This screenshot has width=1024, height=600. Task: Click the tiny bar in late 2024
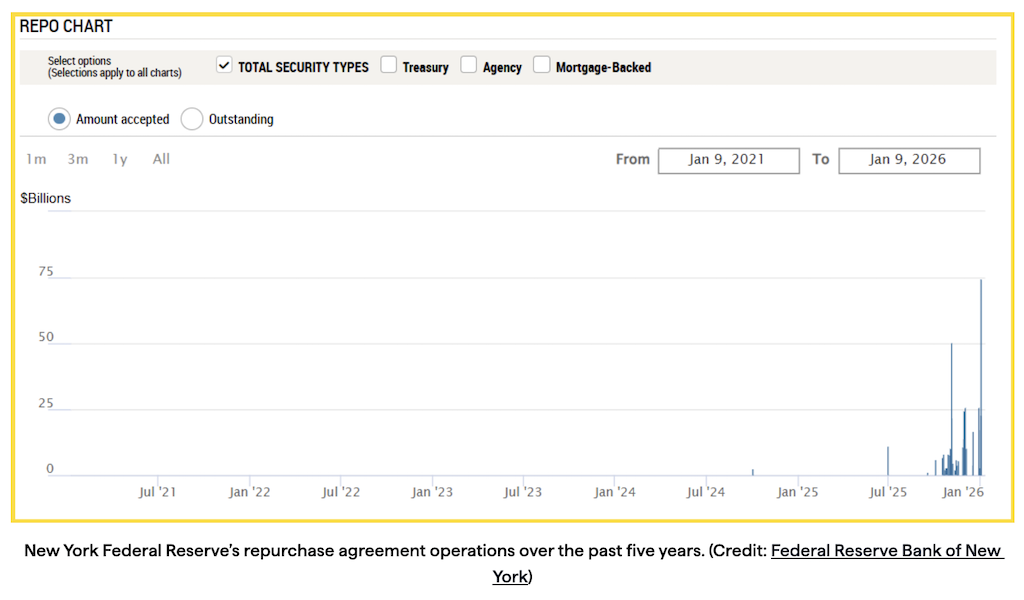[x=753, y=472]
